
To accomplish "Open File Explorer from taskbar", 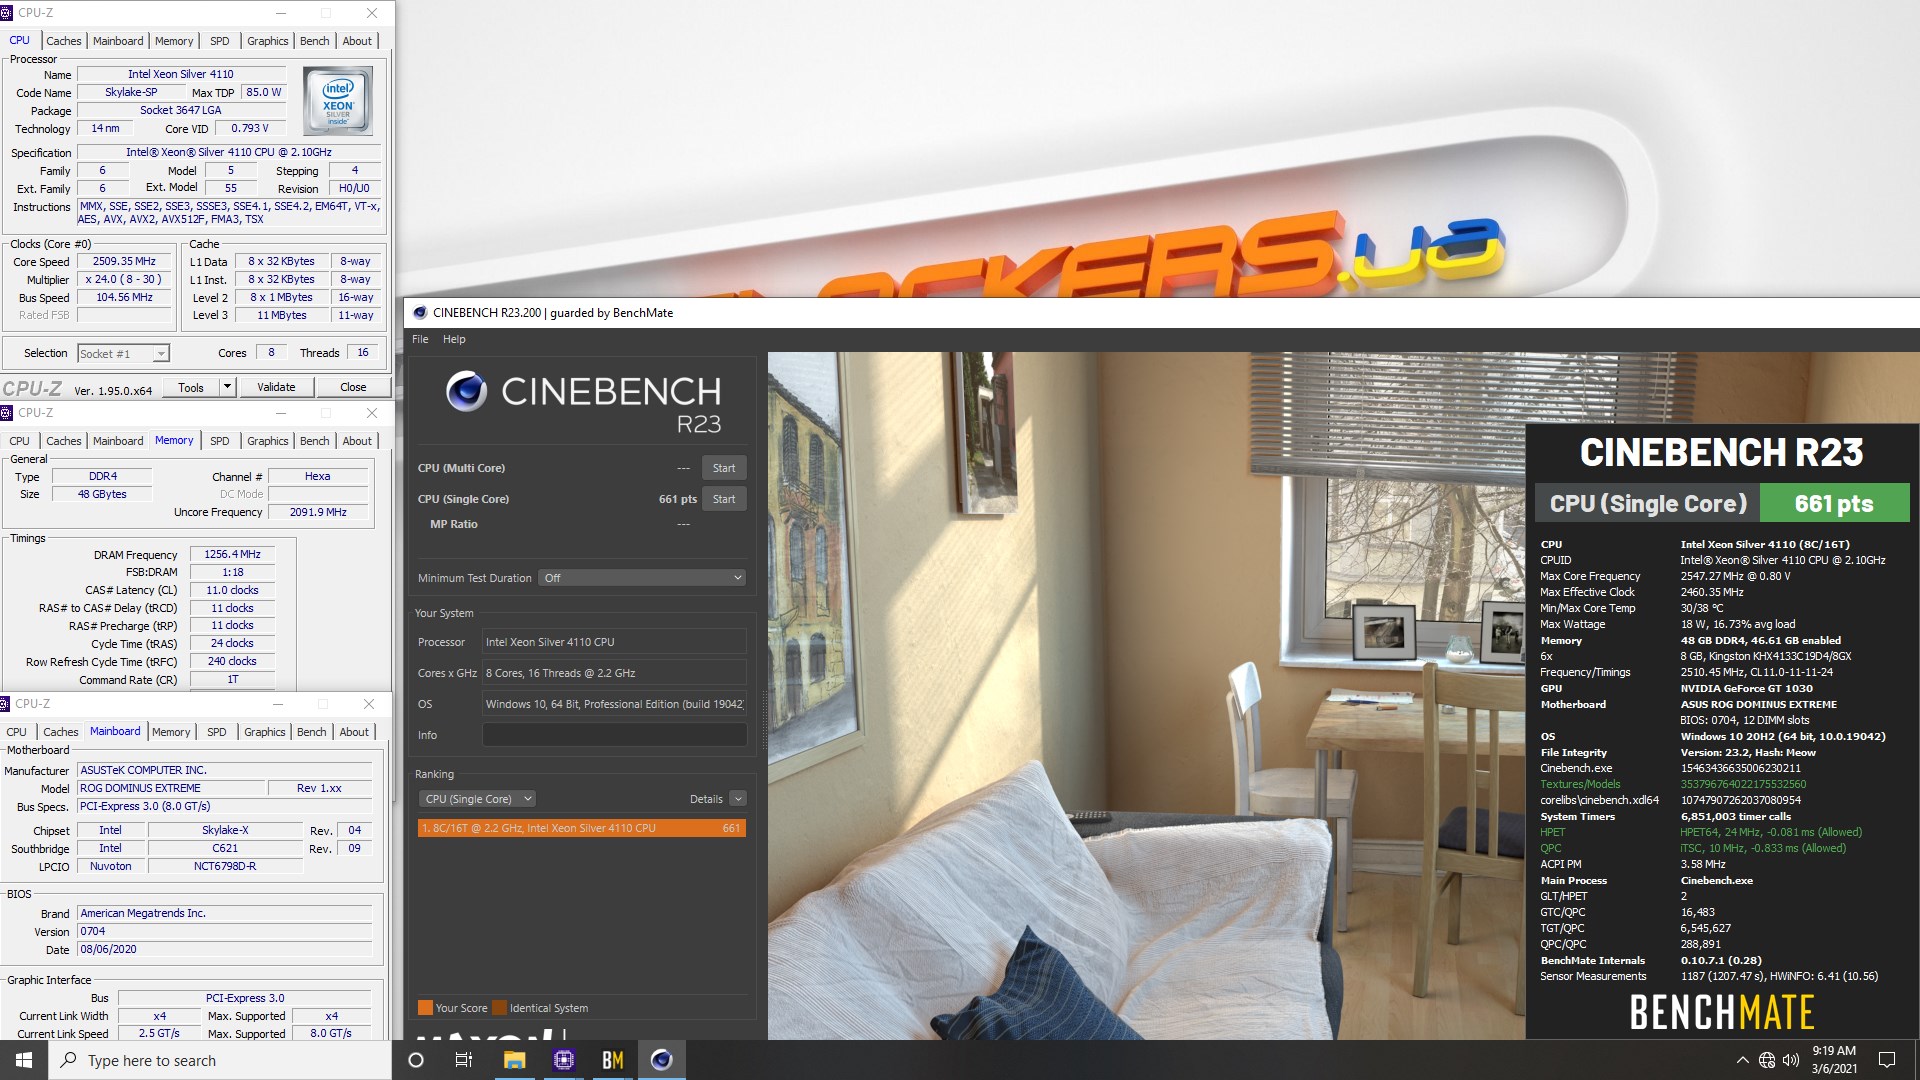I will click(x=514, y=1060).
